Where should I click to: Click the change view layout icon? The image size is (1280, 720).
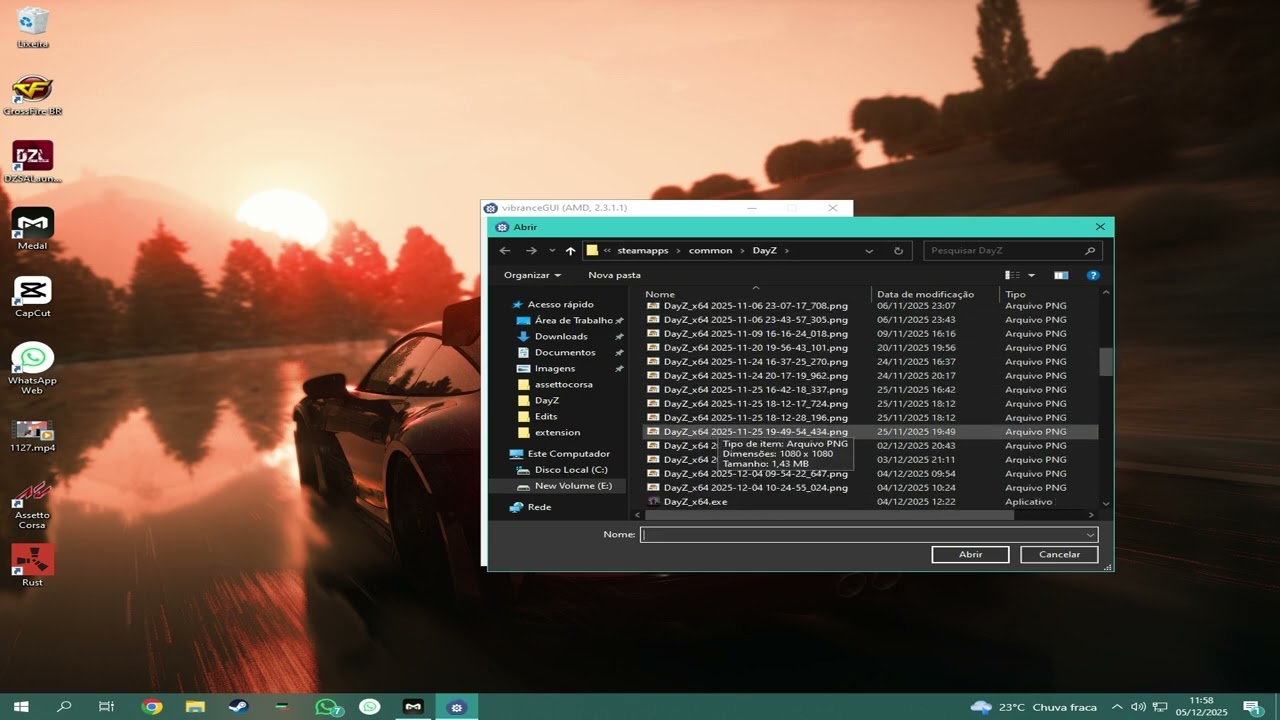(1012, 275)
